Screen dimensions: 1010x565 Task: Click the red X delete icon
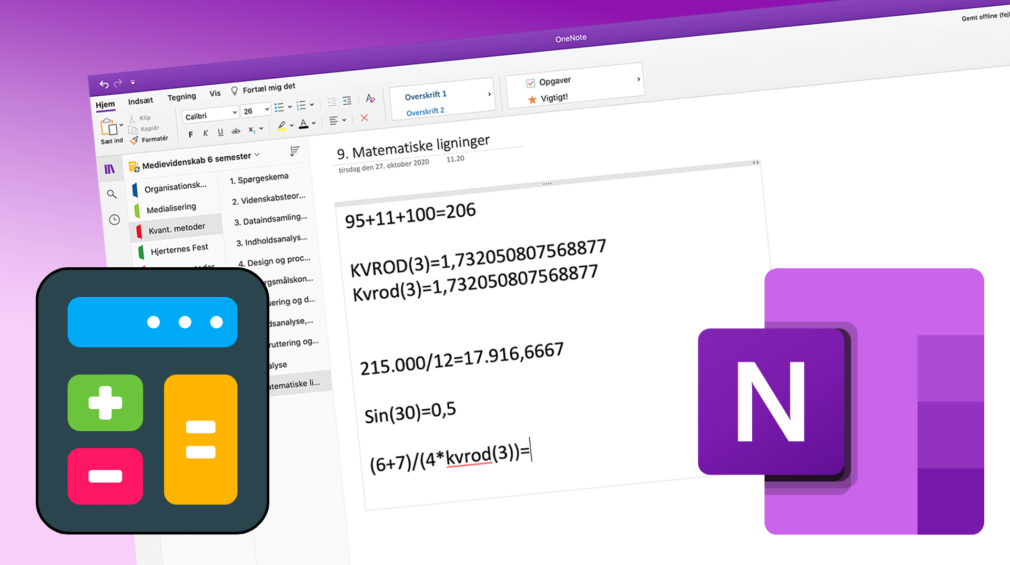click(365, 118)
